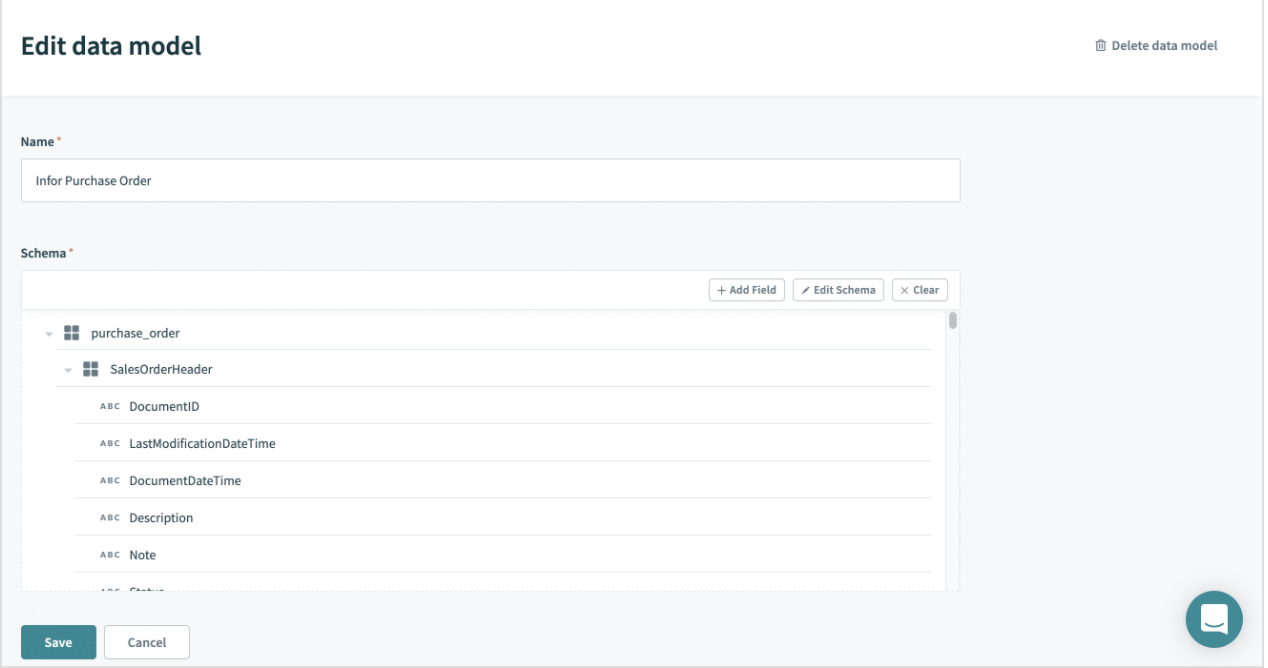Collapse the SalesOrderHeader tree node
Screen dimensions: 1268x668
point(68,368)
